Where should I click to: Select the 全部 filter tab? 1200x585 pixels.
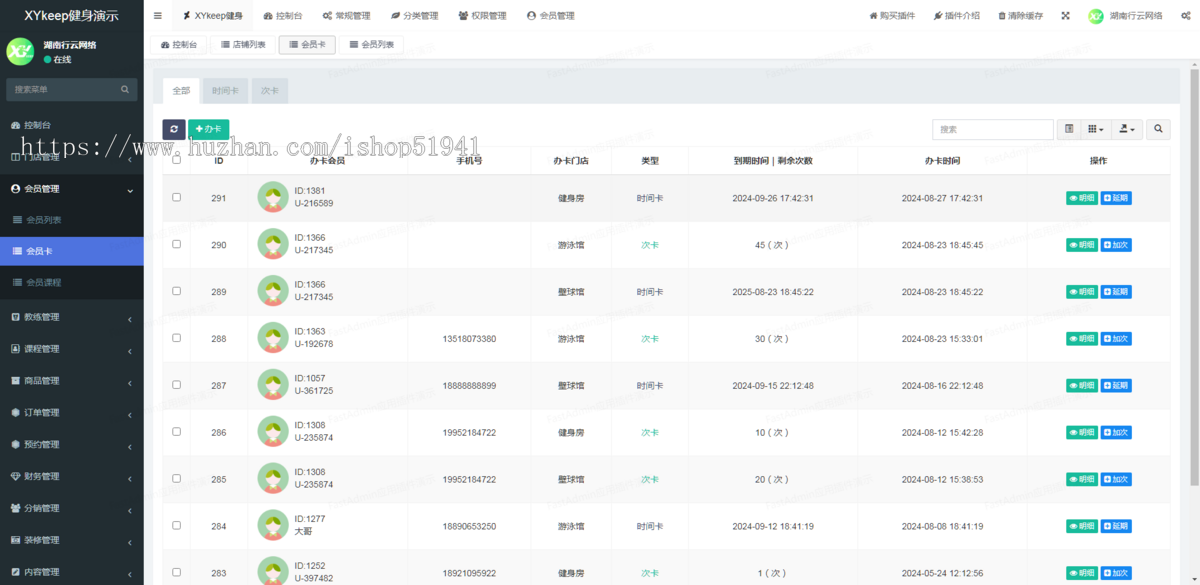[181, 90]
